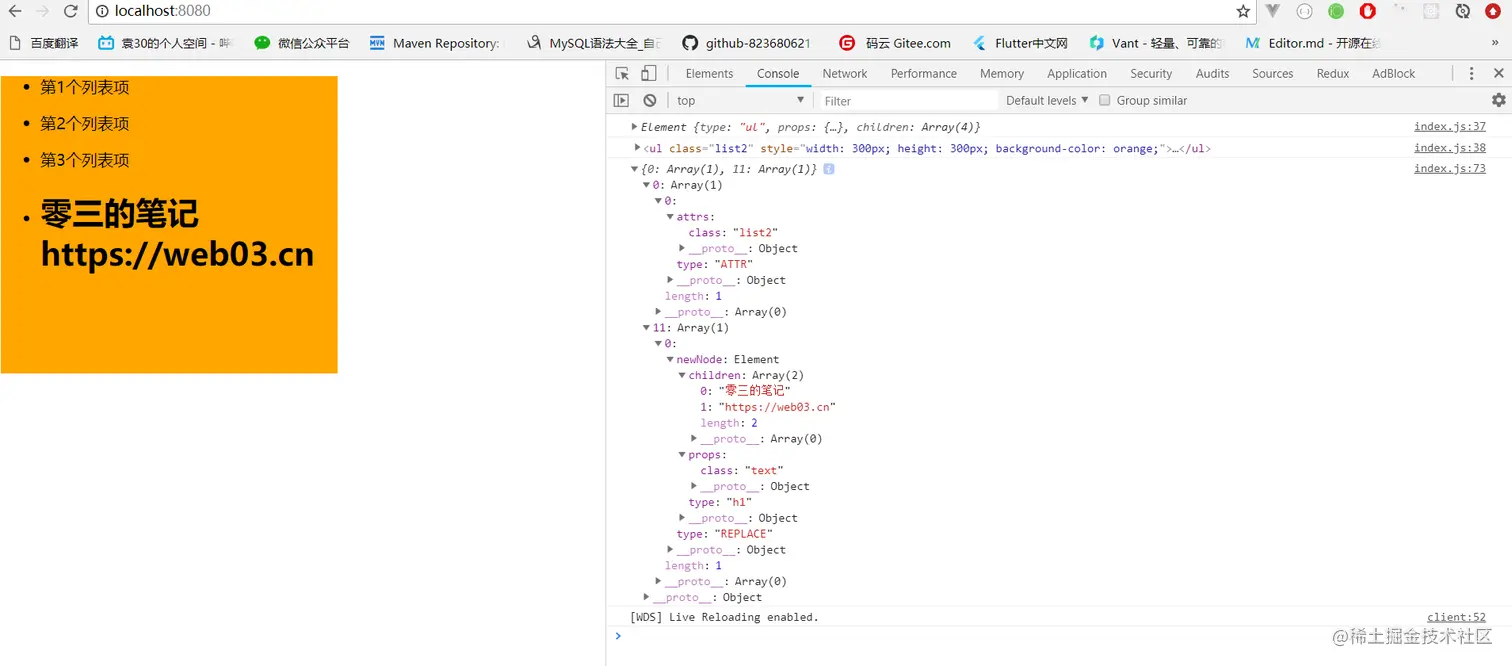This screenshot has height=666, width=1512.
Task: Select the Console tab
Action: [x=778, y=73]
